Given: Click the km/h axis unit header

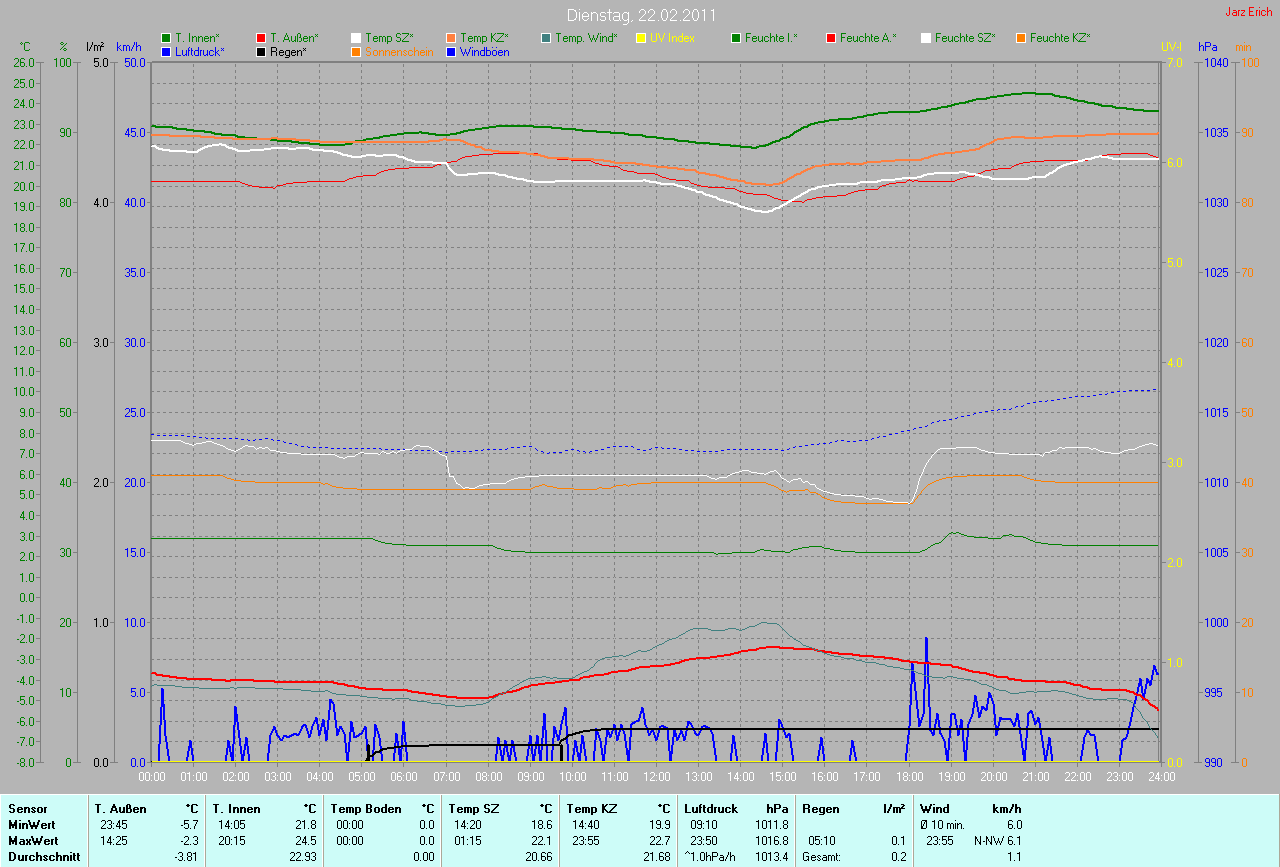Looking at the screenshot, I should pos(129,47).
